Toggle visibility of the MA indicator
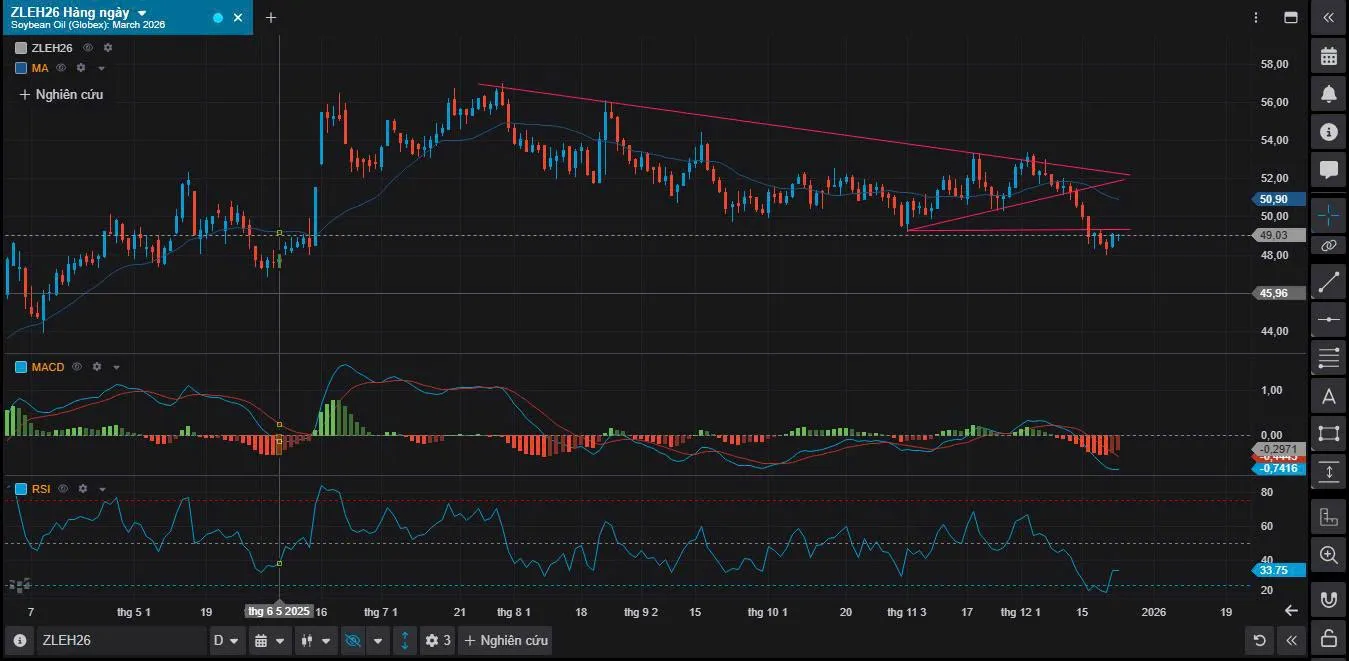This screenshot has width=1349, height=661. [x=61, y=68]
